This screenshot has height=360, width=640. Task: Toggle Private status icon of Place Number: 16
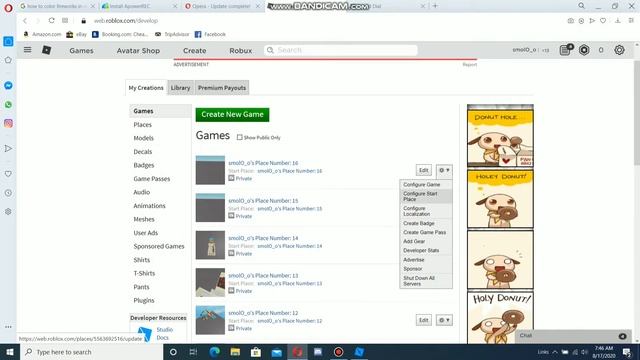[x=231, y=178]
